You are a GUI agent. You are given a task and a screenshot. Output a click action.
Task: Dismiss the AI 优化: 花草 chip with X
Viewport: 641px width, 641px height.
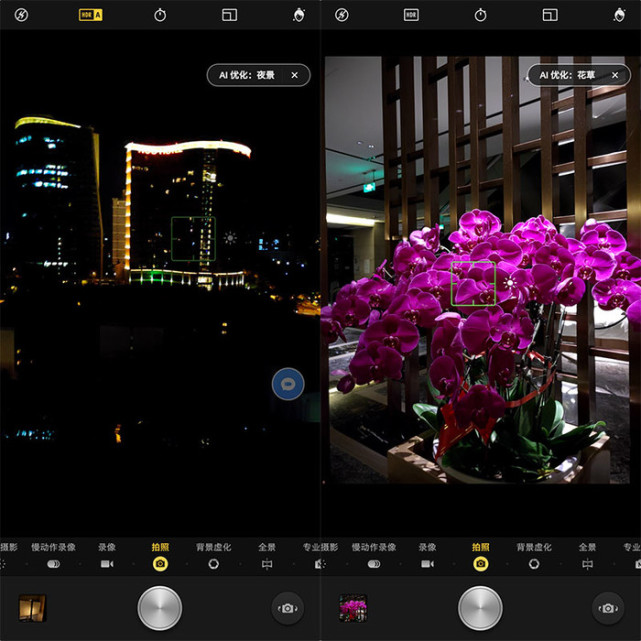(615, 75)
